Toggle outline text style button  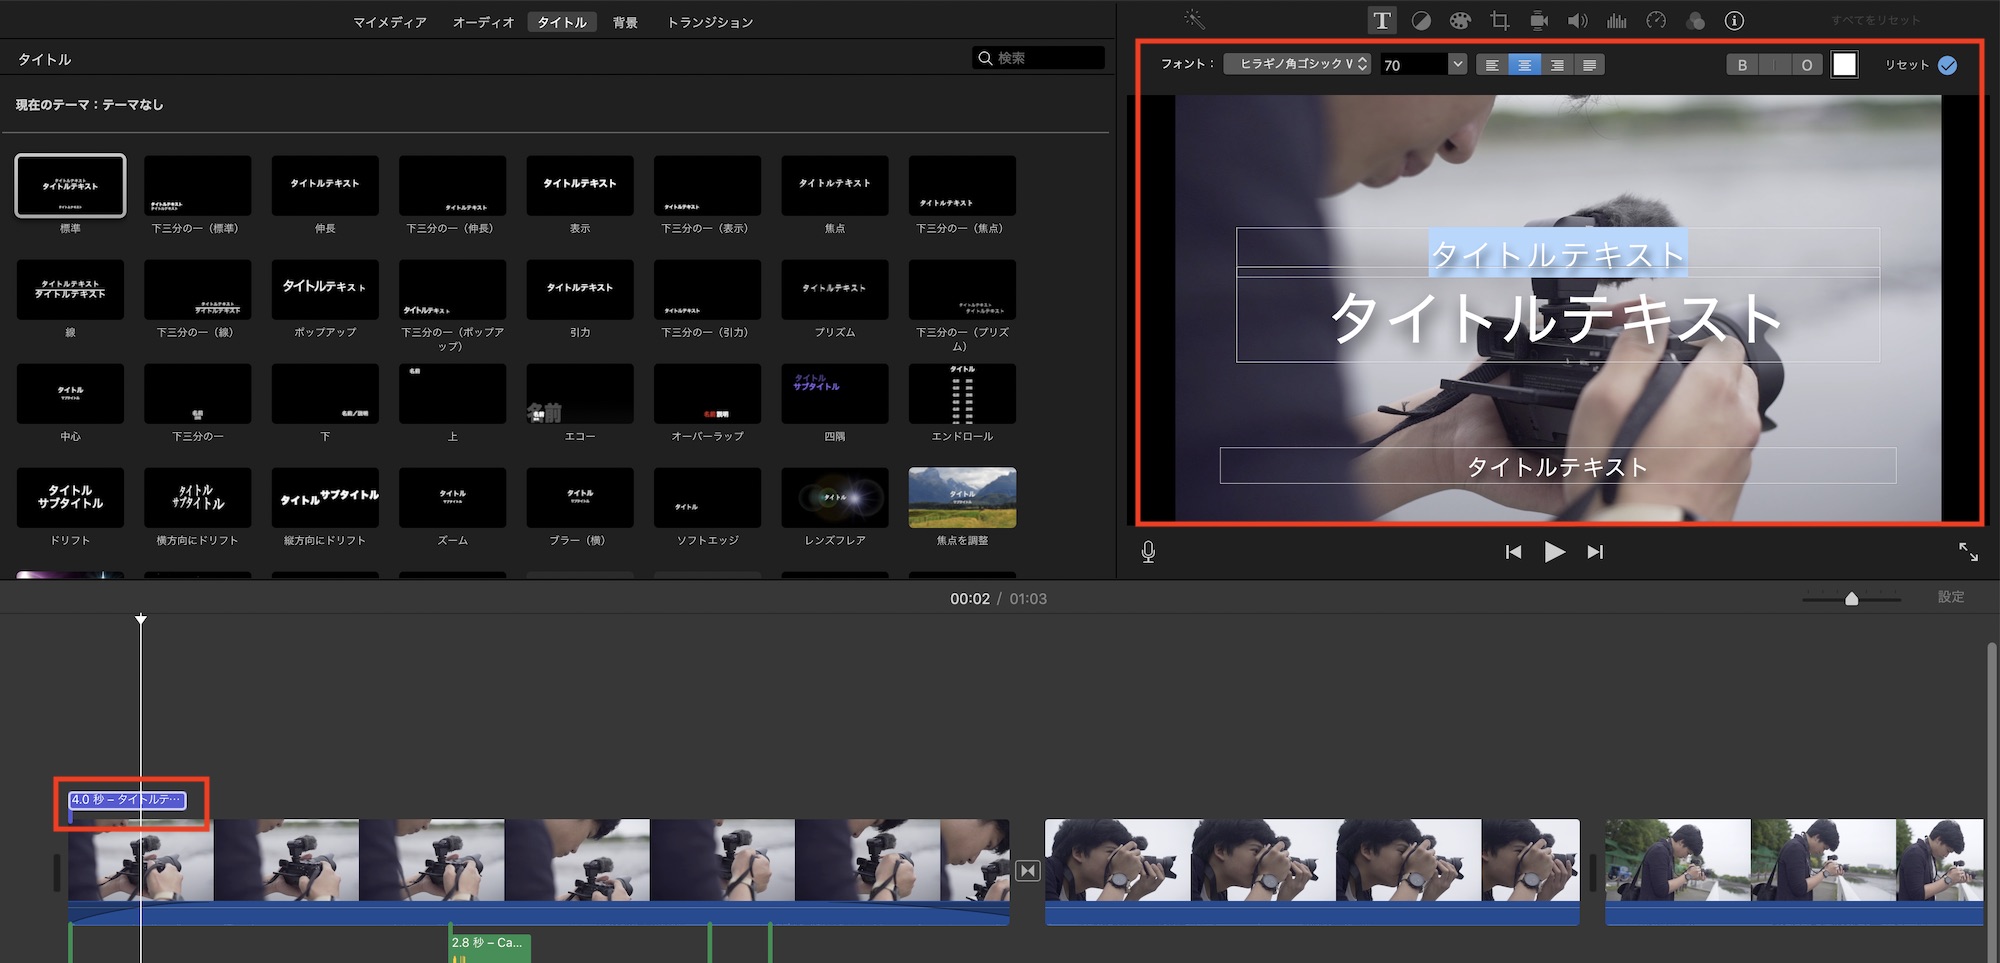pyautogui.click(x=1806, y=65)
